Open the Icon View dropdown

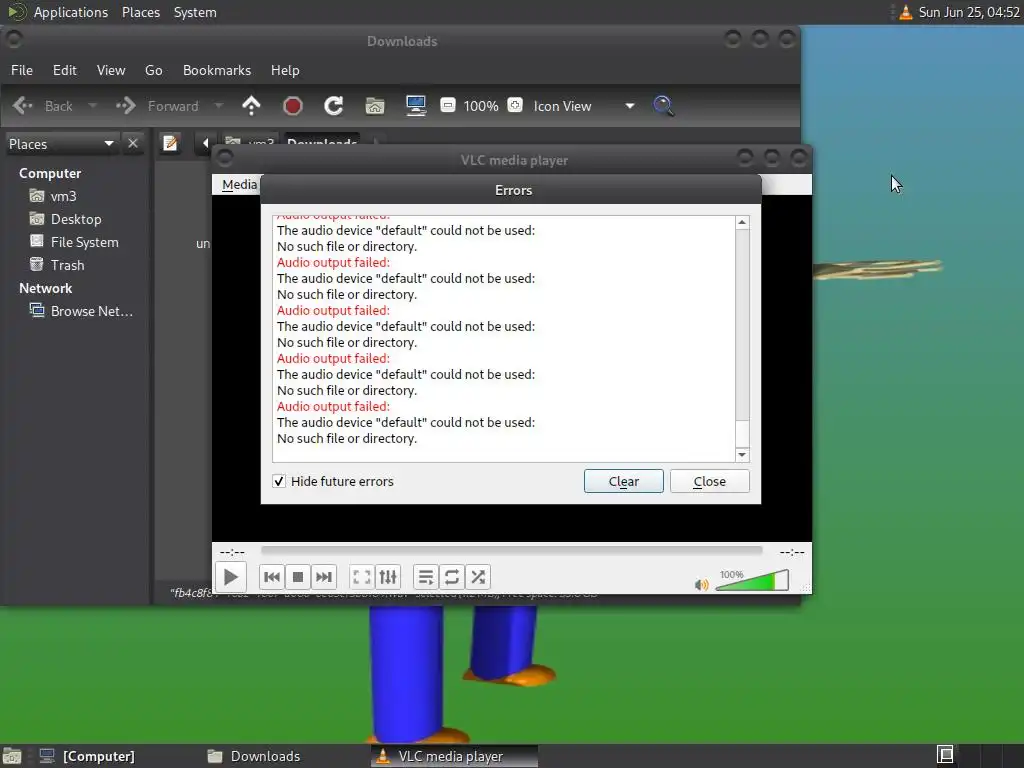point(584,106)
